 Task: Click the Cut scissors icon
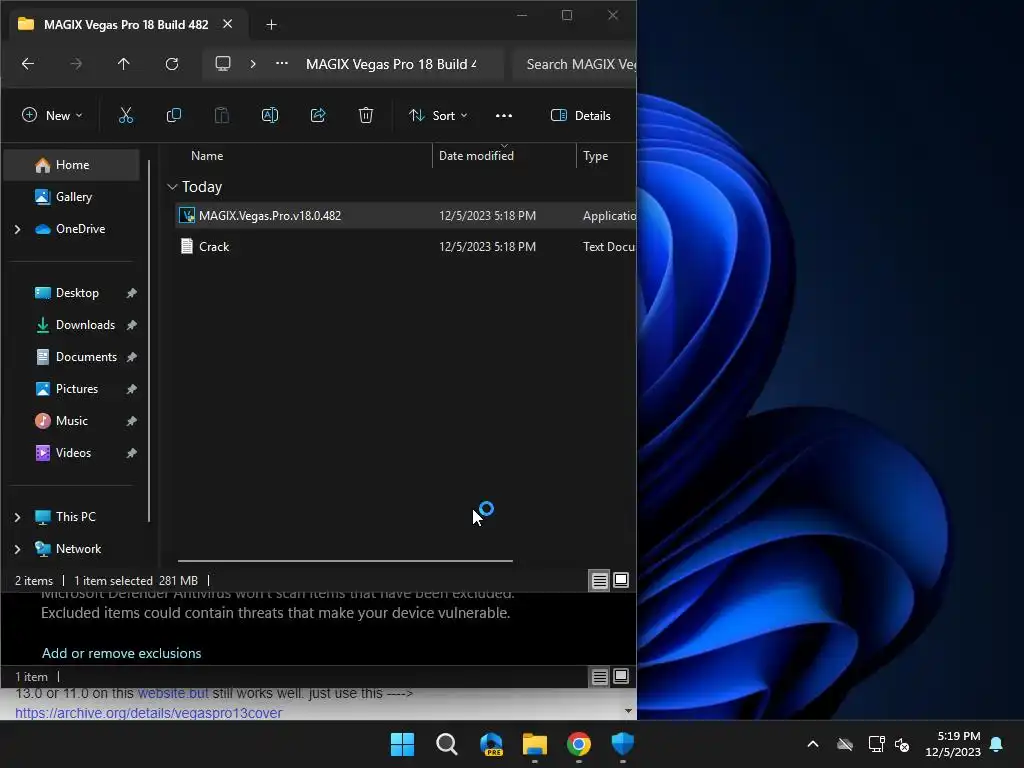[125, 116]
